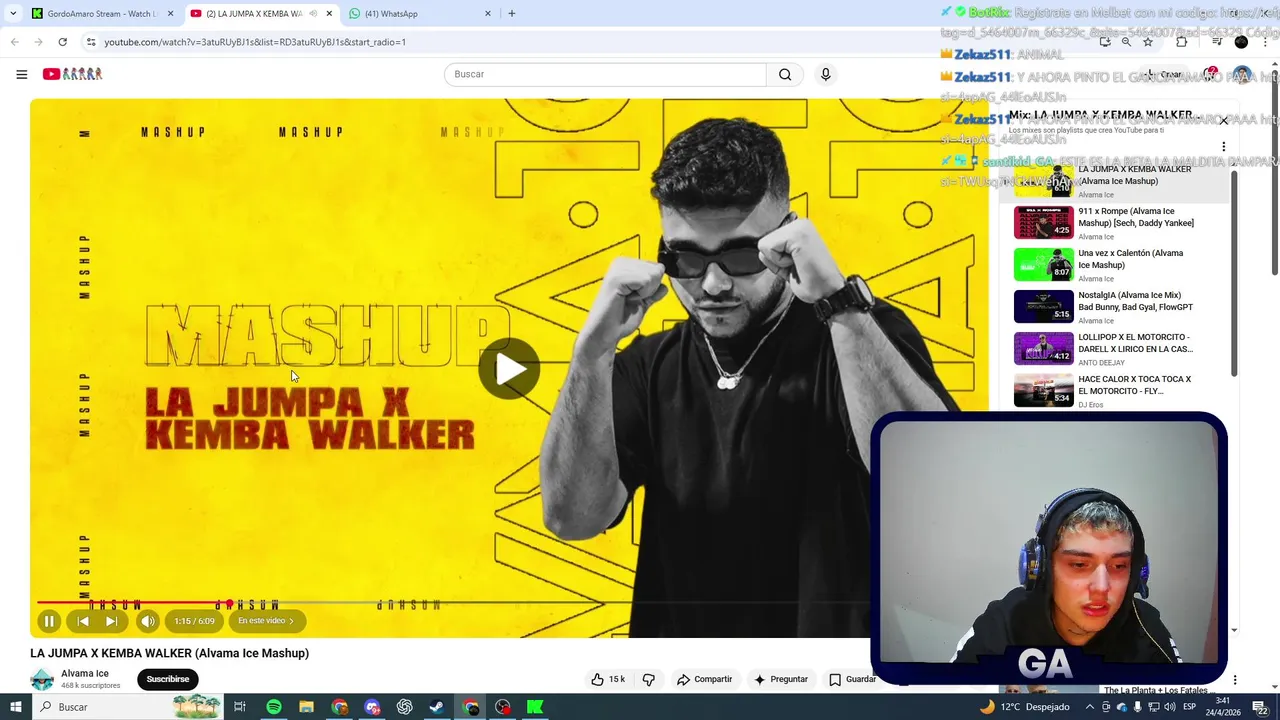This screenshot has width=1280, height=720.
Task: Click the search magnifier button
Action: click(x=785, y=74)
